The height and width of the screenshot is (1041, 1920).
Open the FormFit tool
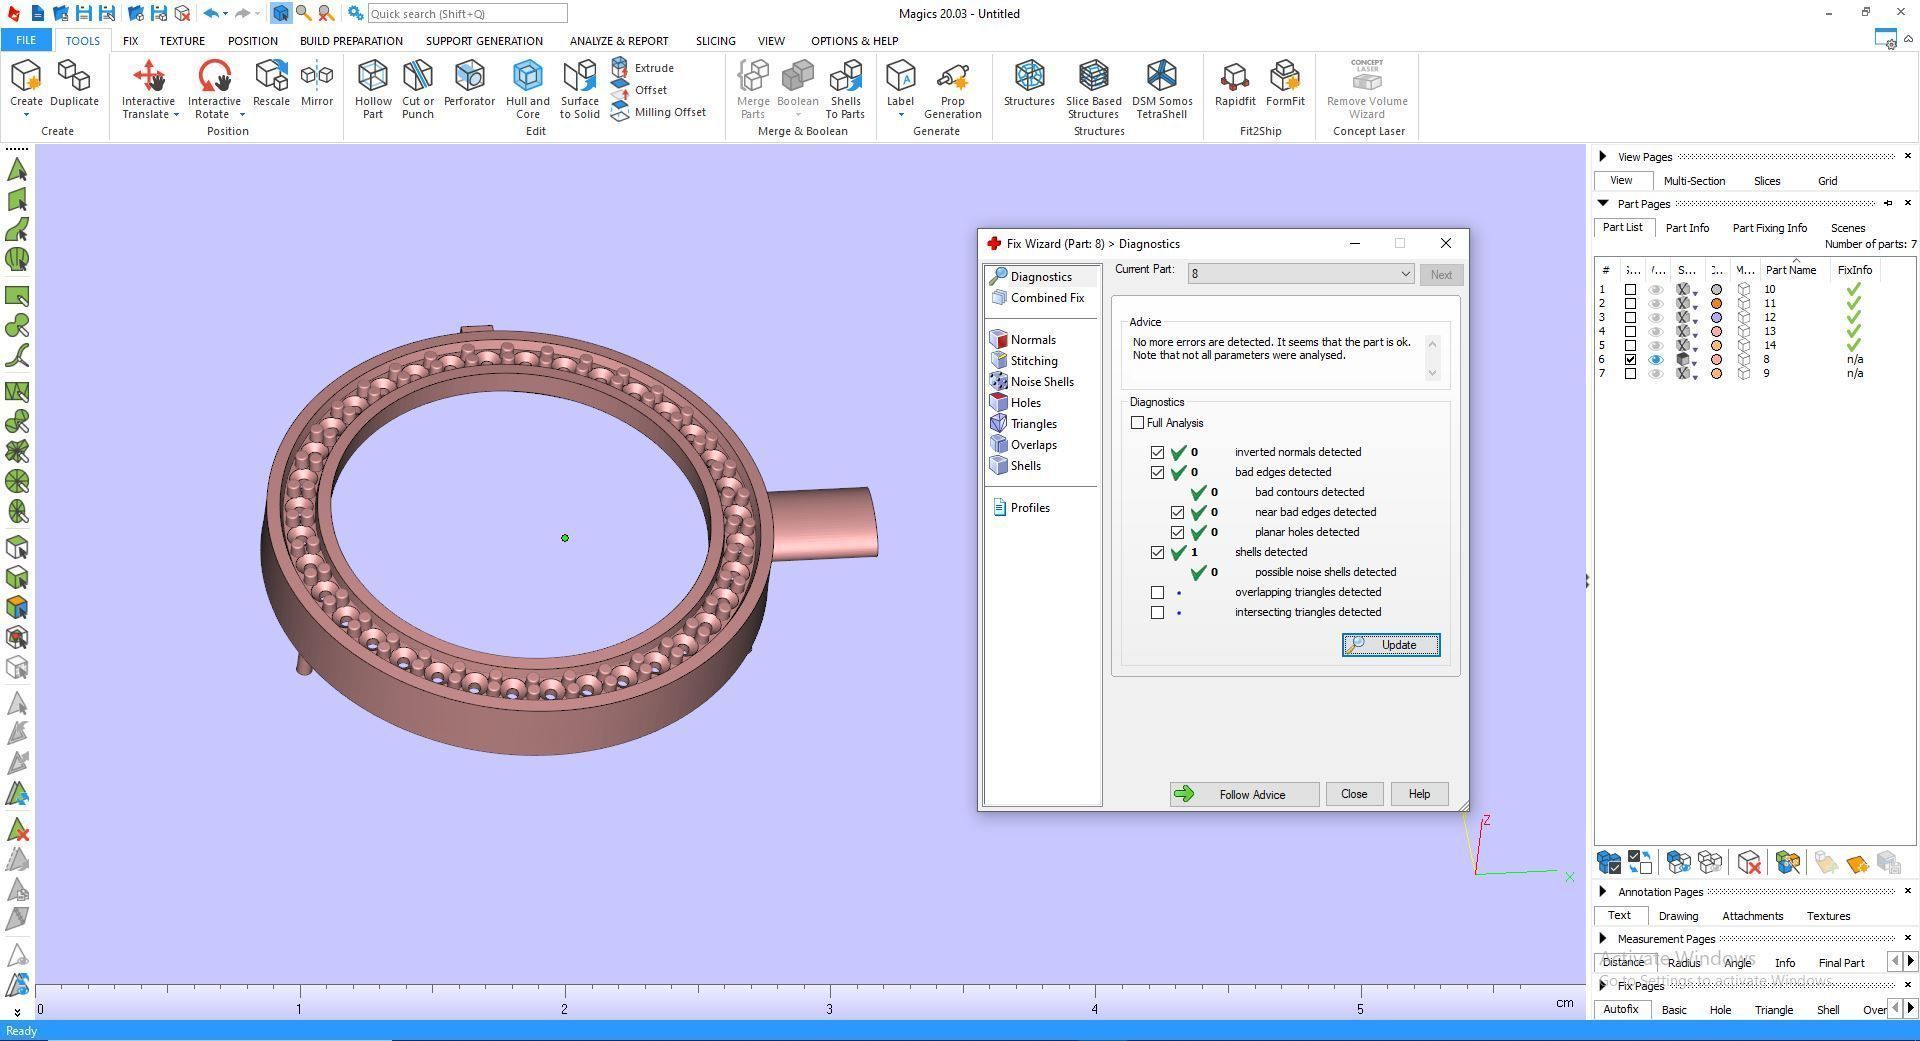point(1285,84)
